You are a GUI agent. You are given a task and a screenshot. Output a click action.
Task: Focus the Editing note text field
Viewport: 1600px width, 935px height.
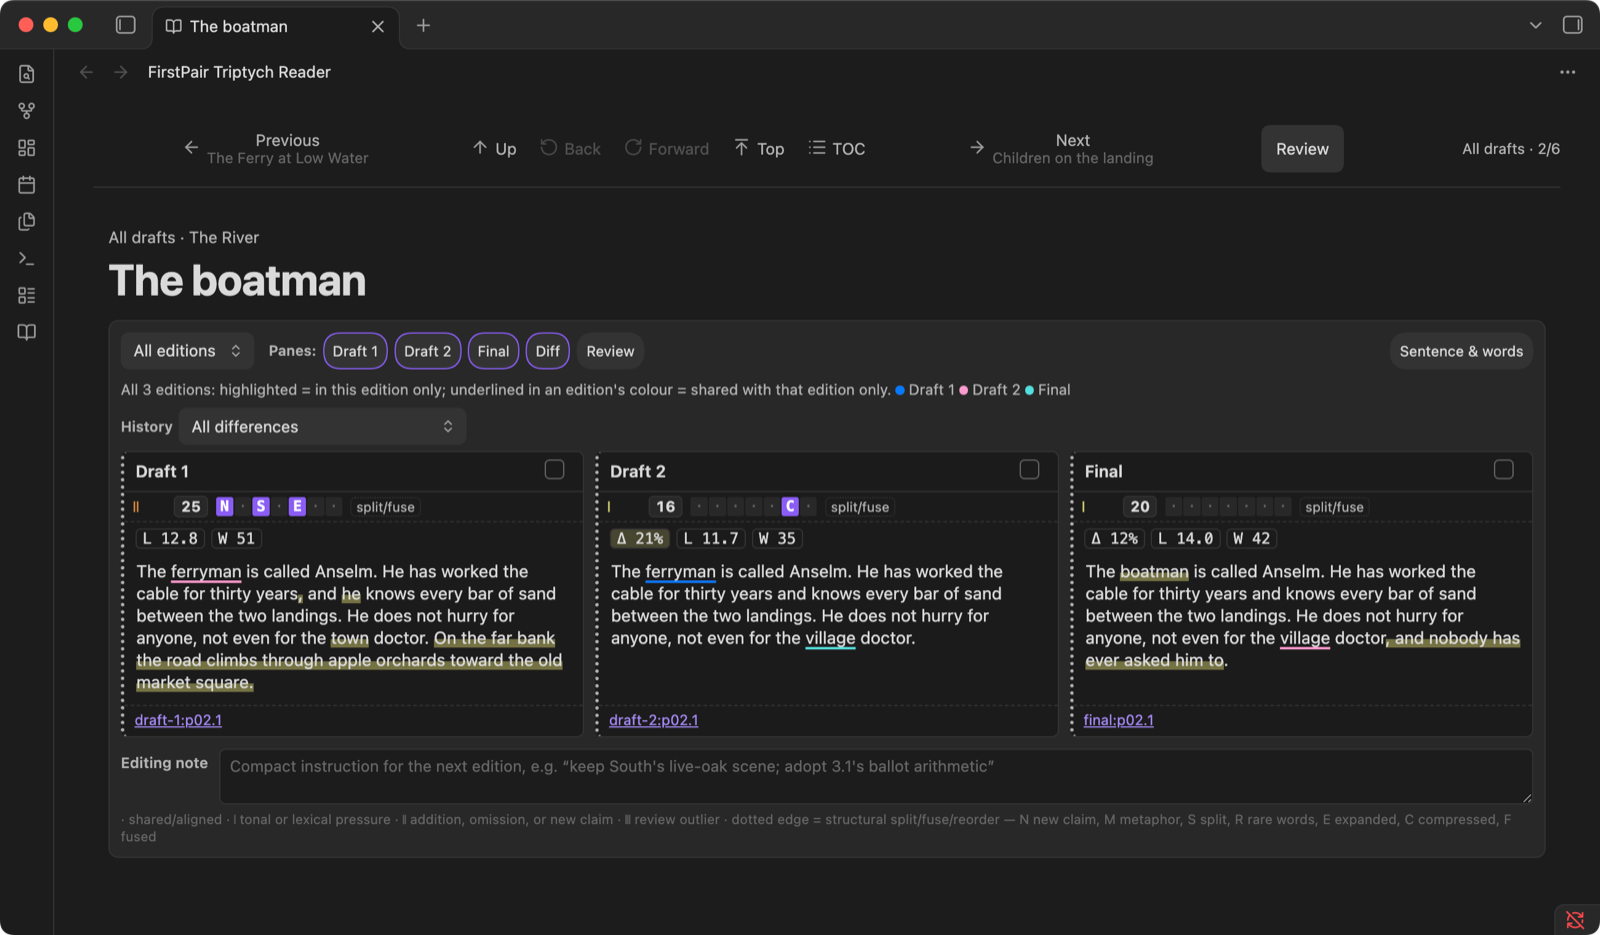click(876, 776)
